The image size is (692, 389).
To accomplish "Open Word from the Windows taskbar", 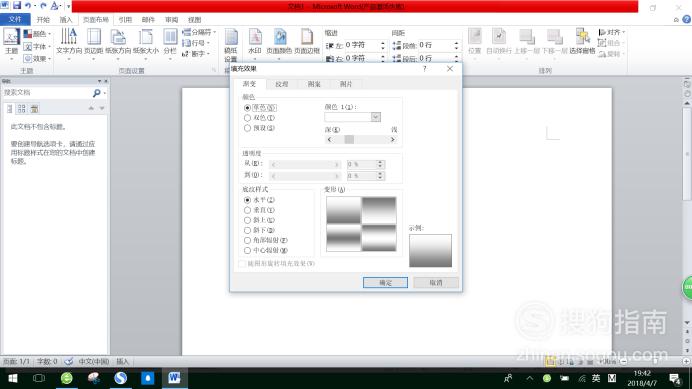I will [174, 378].
